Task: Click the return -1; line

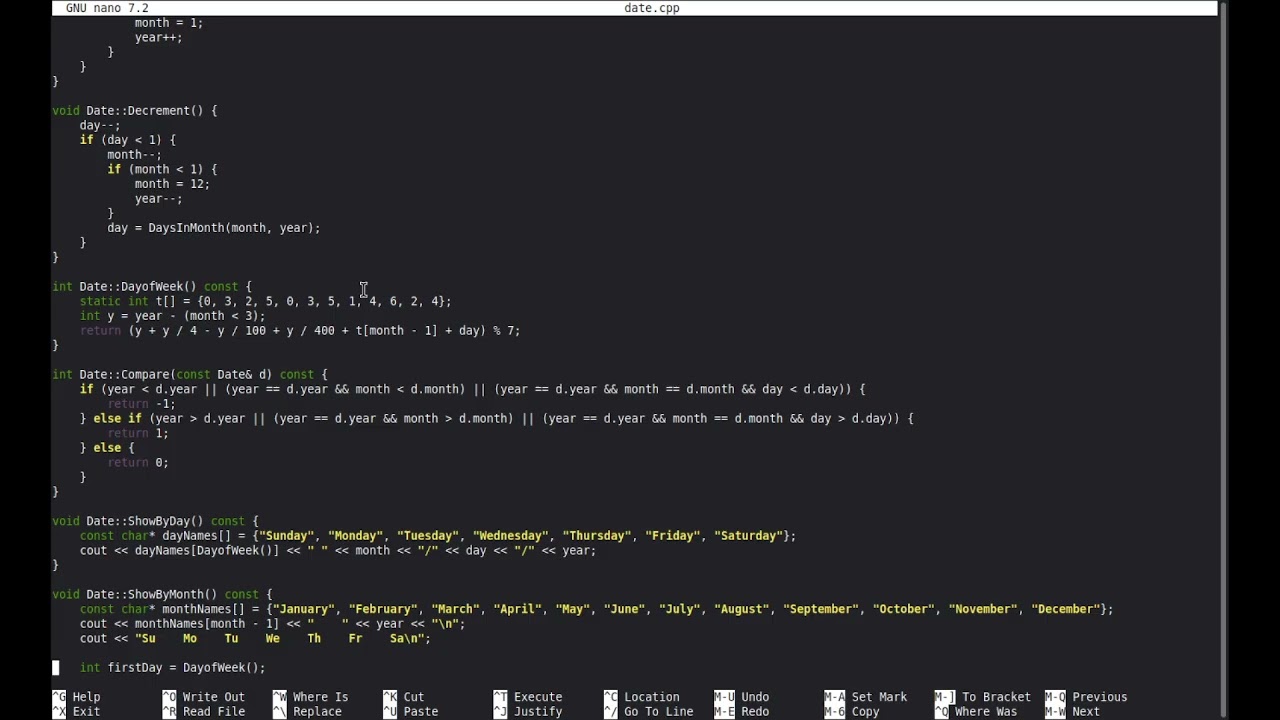Action: pyautogui.click(x=141, y=404)
